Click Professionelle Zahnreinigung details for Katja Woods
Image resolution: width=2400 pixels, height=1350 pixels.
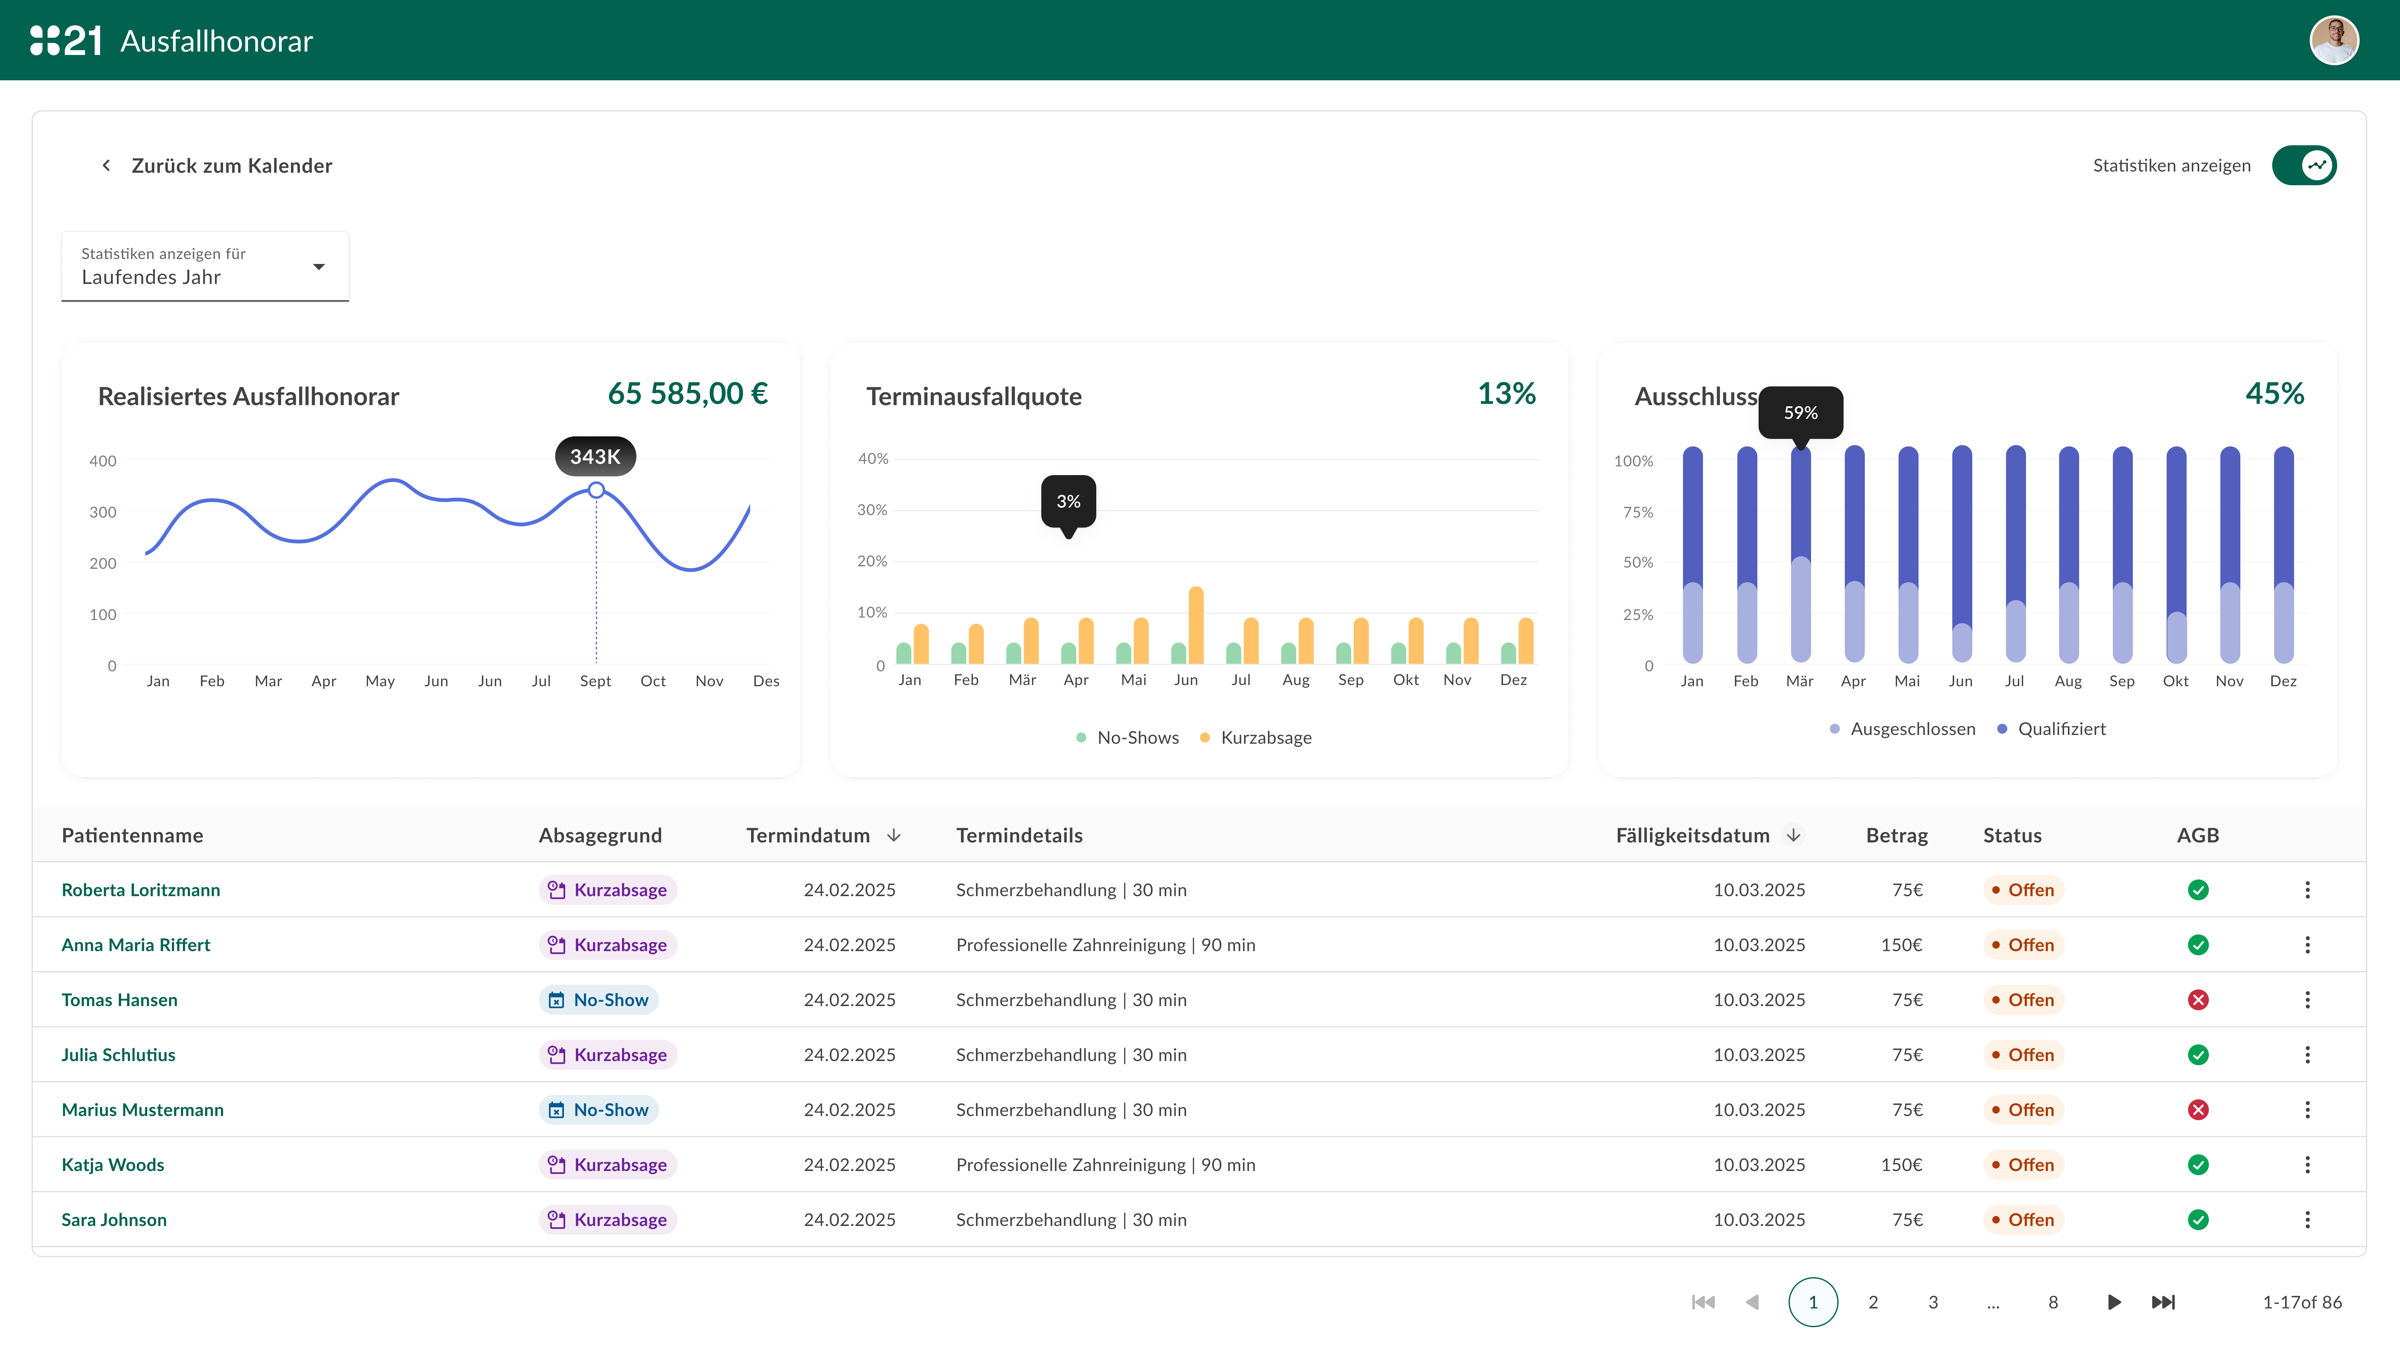(x=1105, y=1165)
